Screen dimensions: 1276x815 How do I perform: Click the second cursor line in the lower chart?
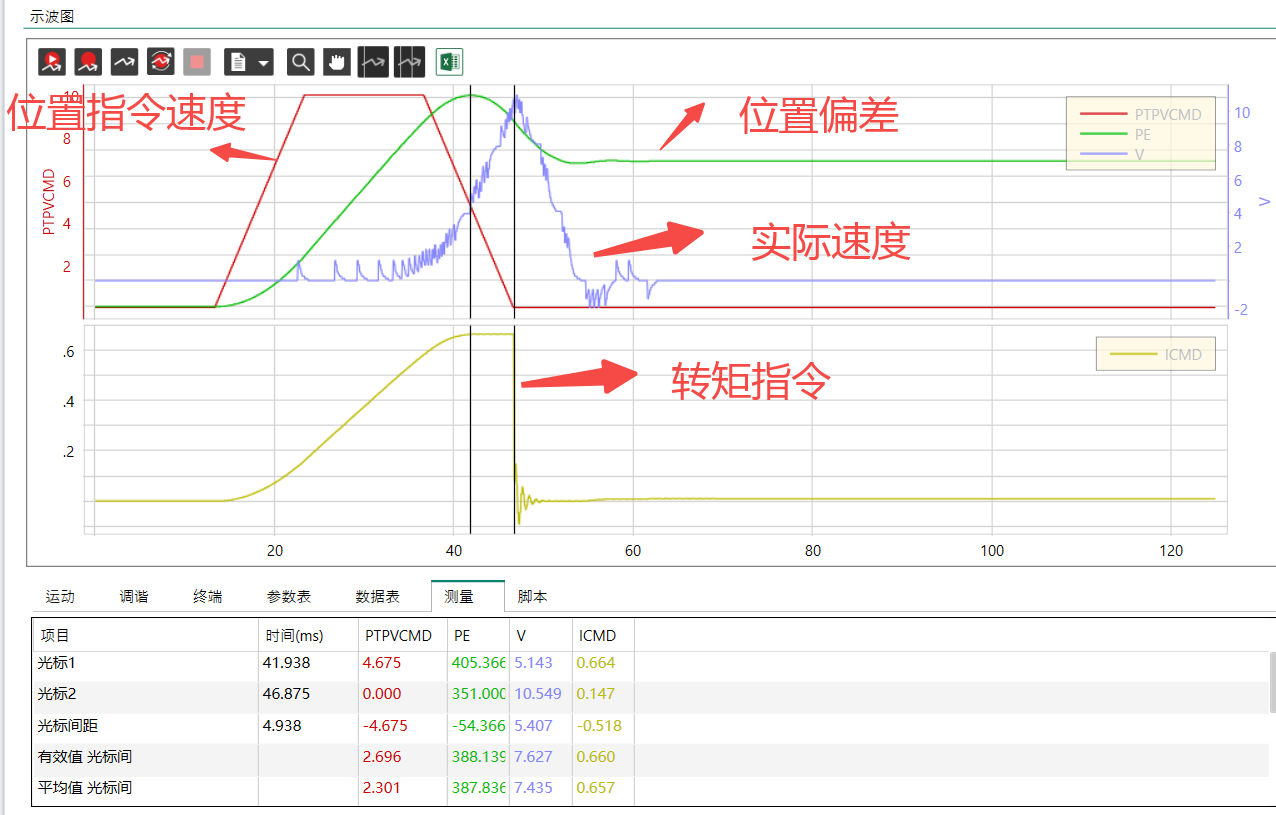coord(514,430)
